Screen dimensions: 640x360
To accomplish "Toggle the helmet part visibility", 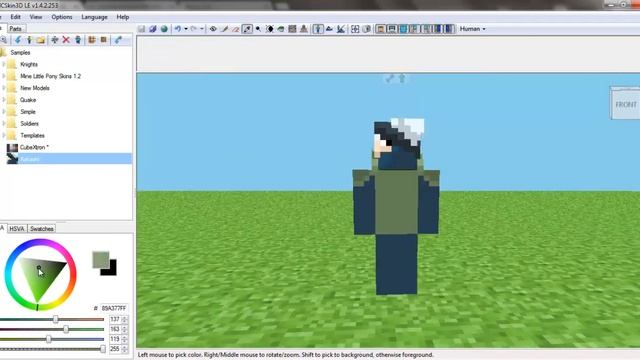I will coord(392,29).
